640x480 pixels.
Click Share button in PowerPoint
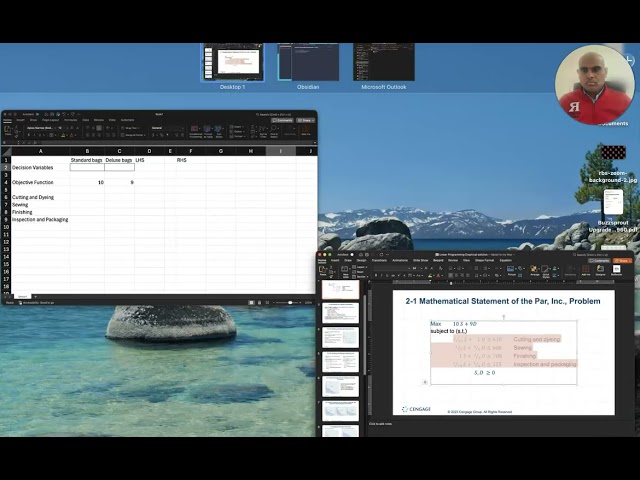[623, 260]
